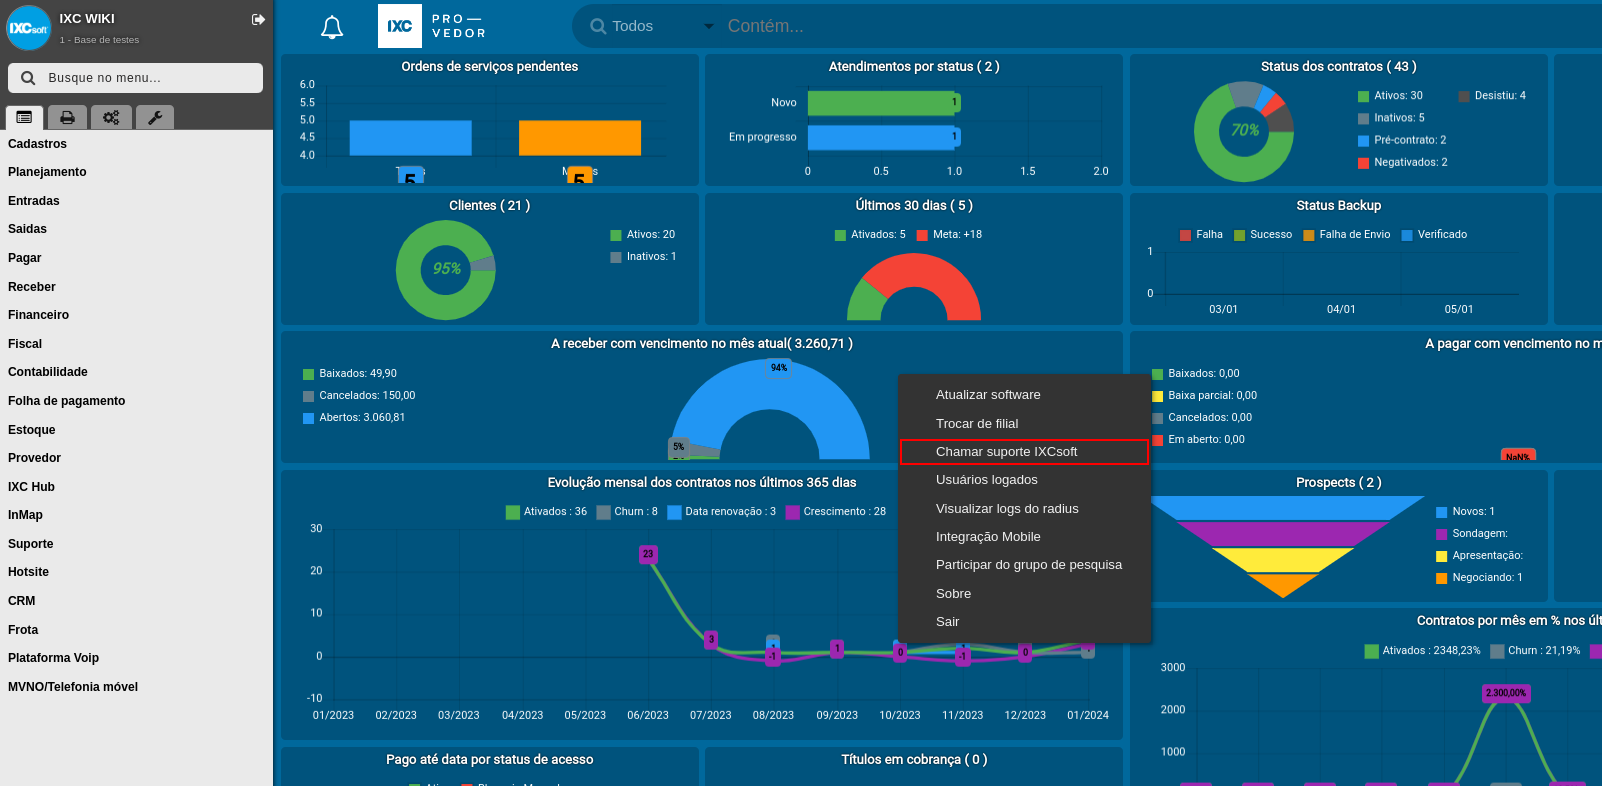Screen dimensions: 1602x786
Task: Toggle 'Desistiu: 4' legend swatch
Action: (1464, 96)
